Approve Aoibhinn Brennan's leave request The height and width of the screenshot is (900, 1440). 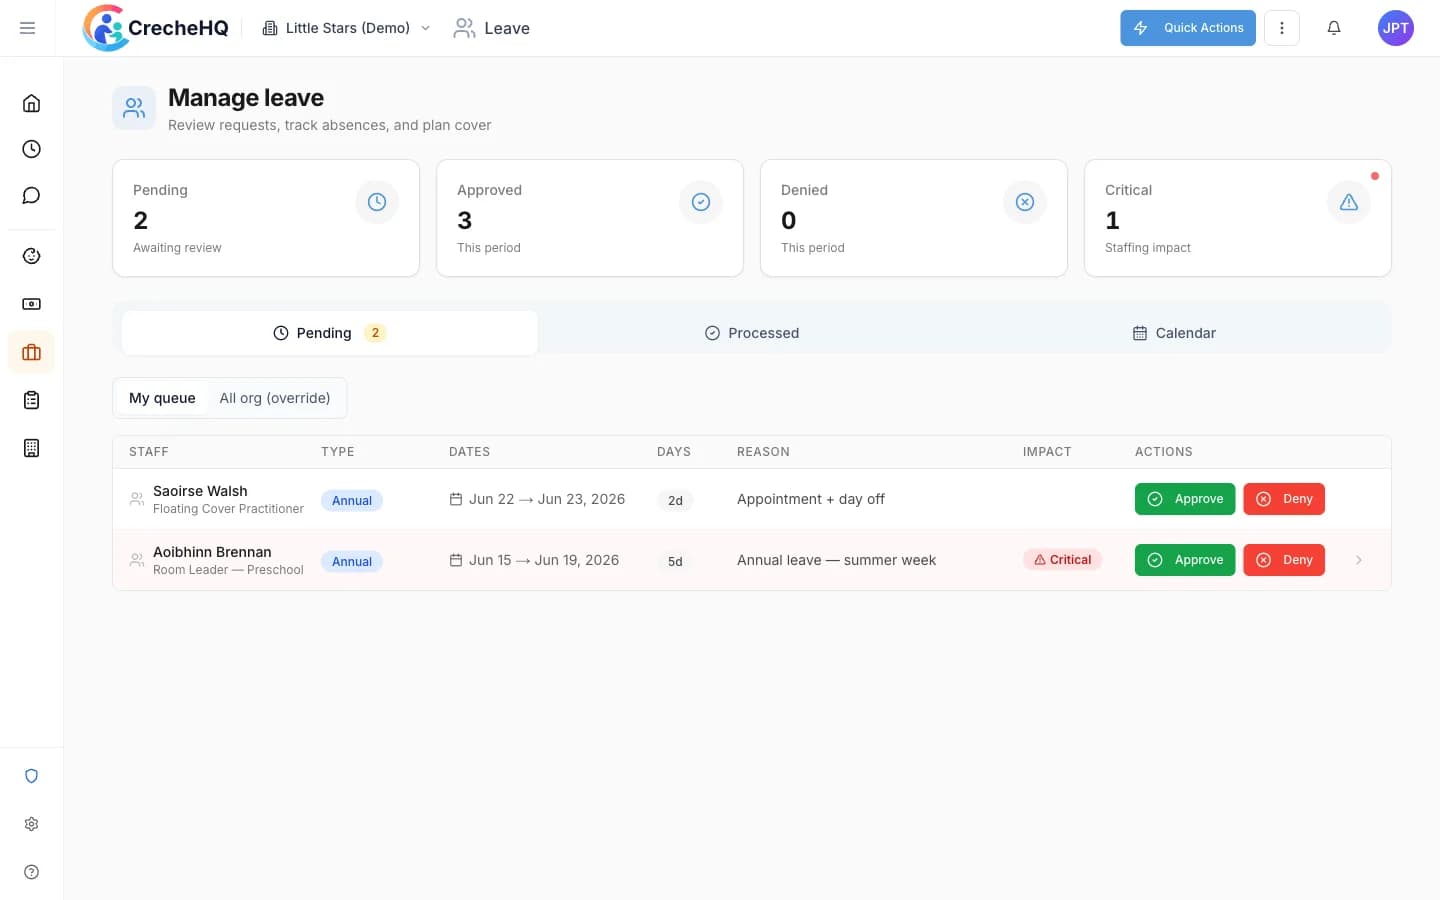pyautogui.click(x=1185, y=560)
